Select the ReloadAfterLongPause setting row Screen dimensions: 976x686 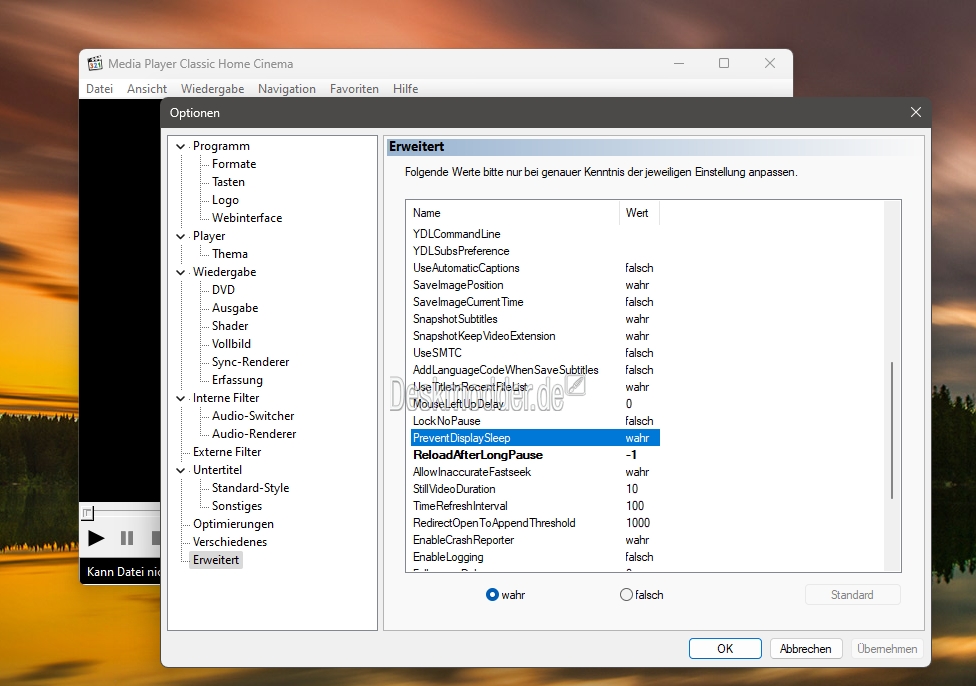(535, 455)
